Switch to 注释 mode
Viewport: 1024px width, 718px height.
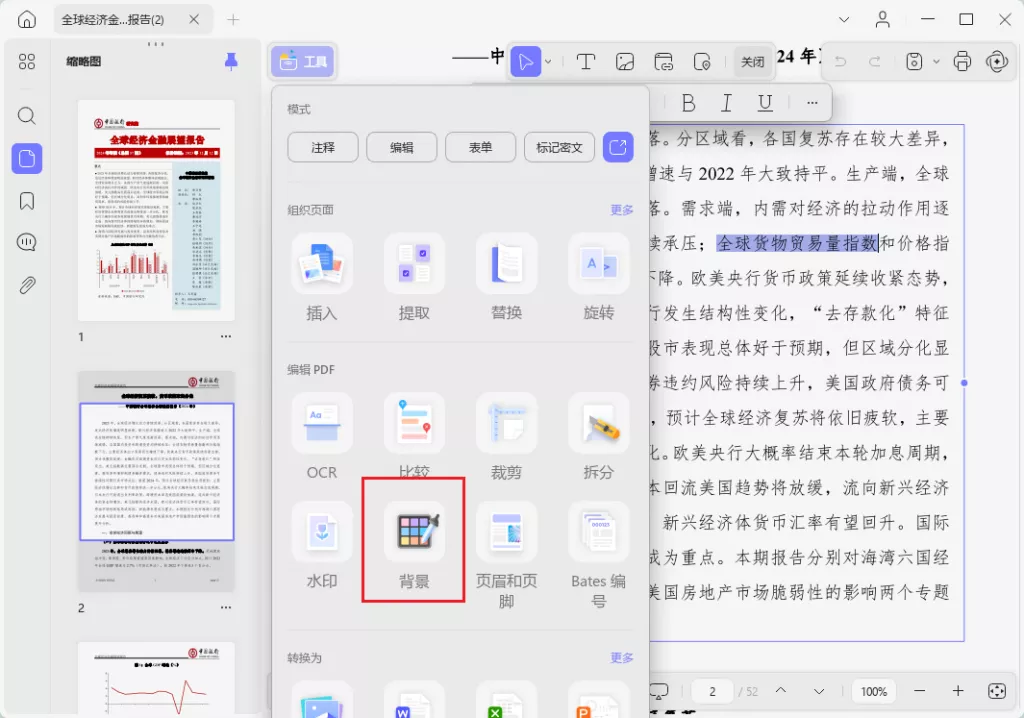pyautogui.click(x=322, y=146)
